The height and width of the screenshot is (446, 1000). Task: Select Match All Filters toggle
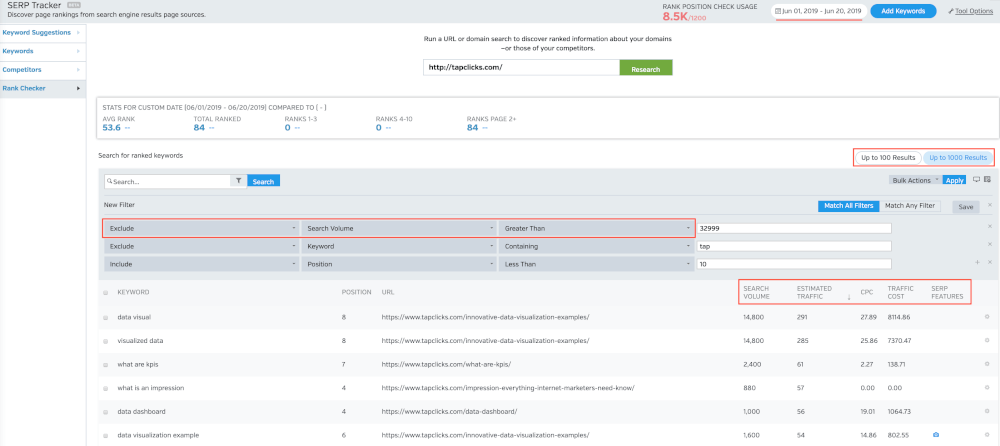pyautogui.click(x=848, y=205)
